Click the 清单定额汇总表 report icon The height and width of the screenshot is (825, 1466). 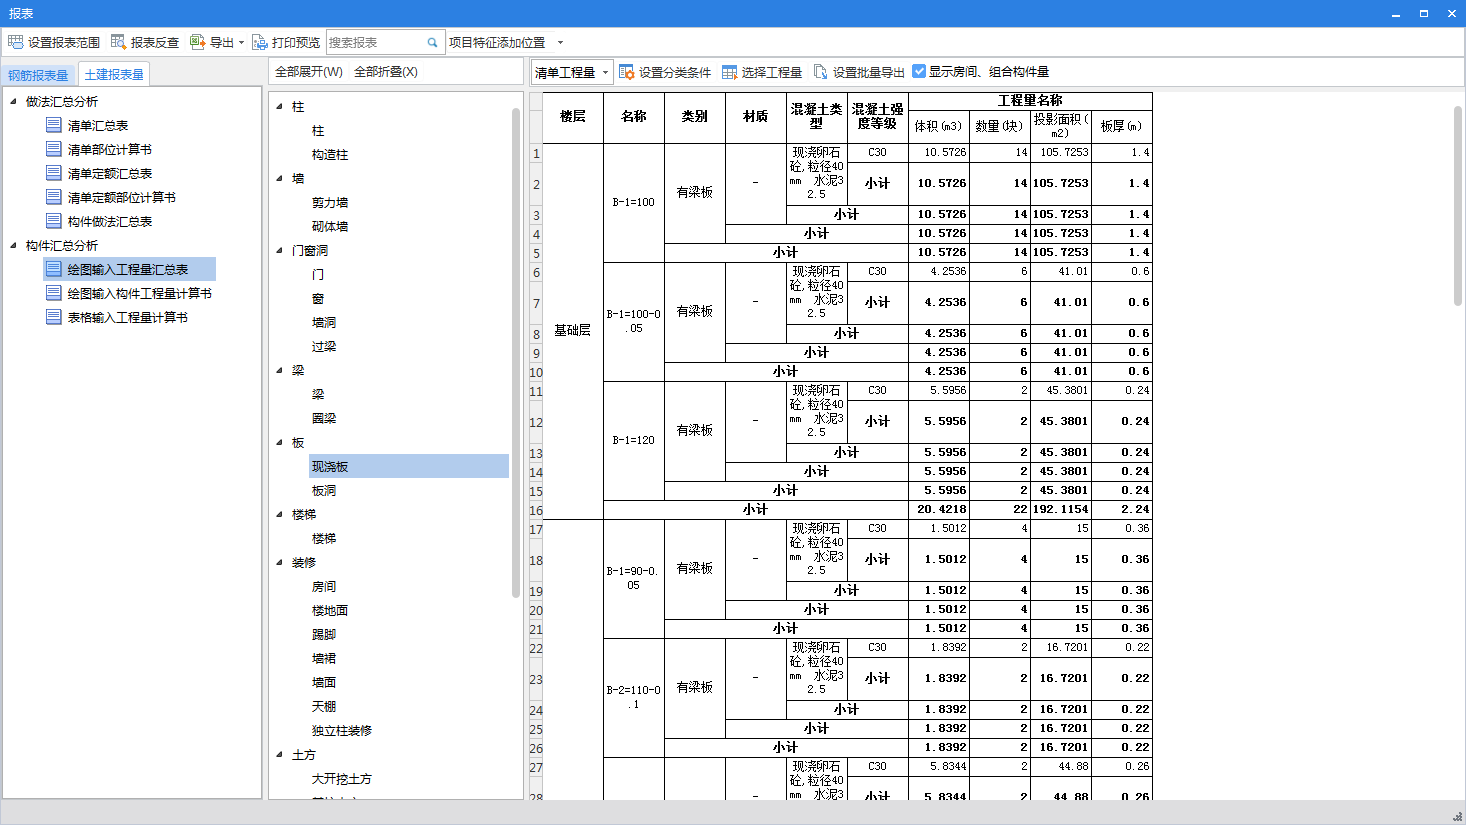pos(54,173)
